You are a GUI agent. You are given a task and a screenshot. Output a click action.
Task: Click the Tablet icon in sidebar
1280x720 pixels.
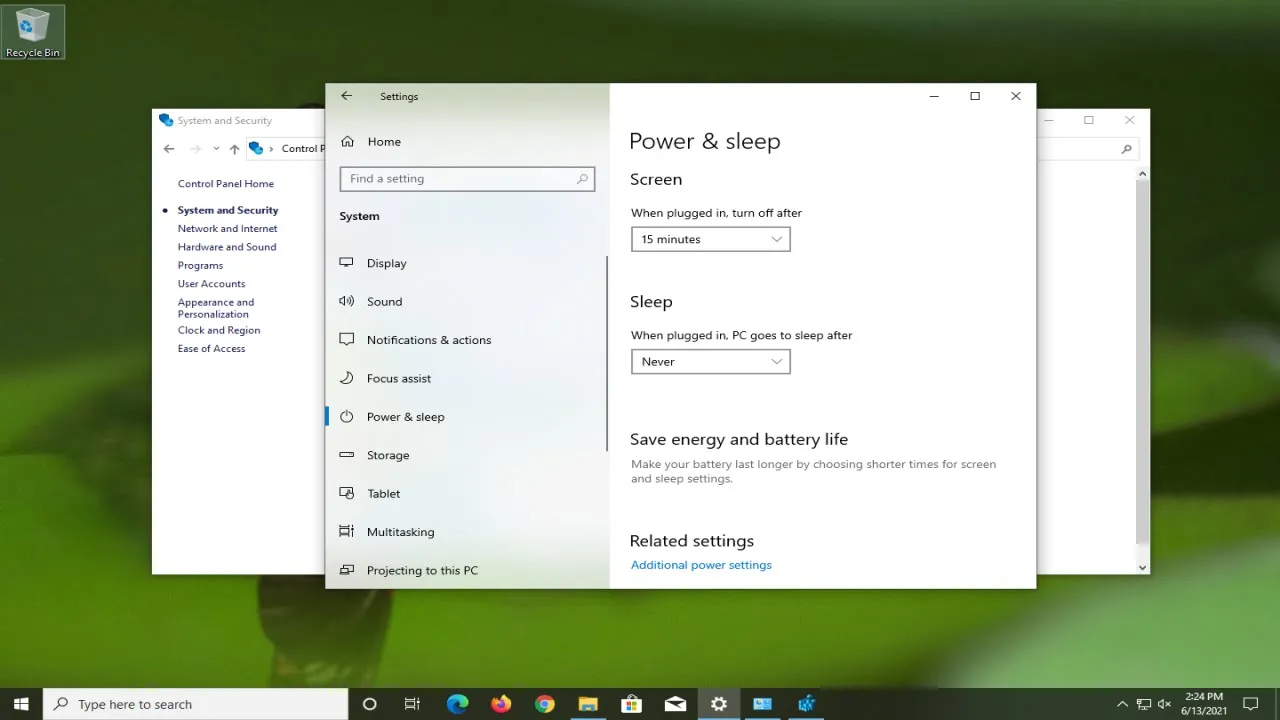(347, 493)
